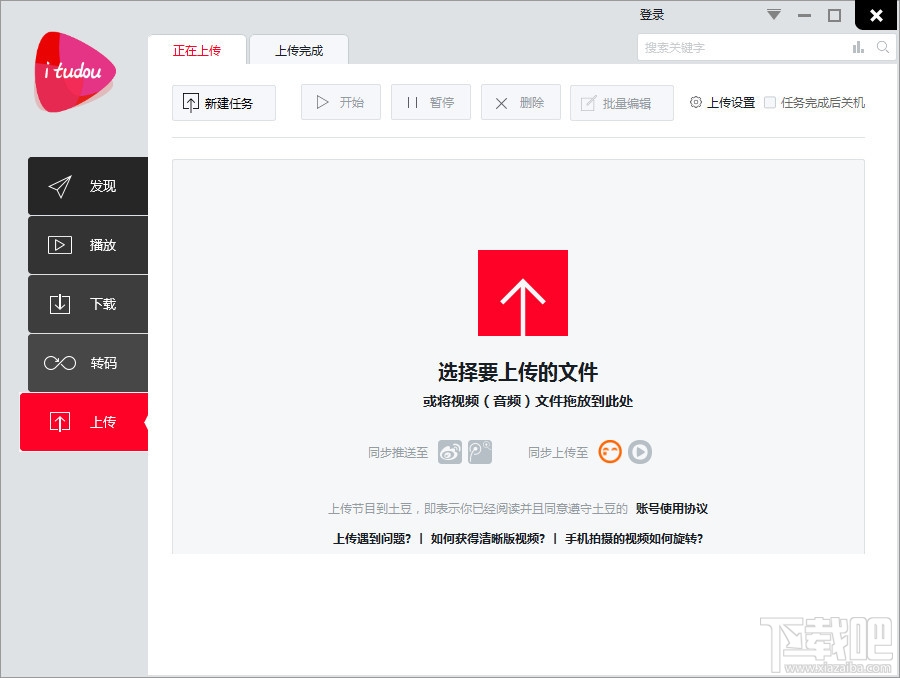Open the 发现 (Discover) sidebar section
Viewport: 900px width, 678px height.
coord(88,186)
